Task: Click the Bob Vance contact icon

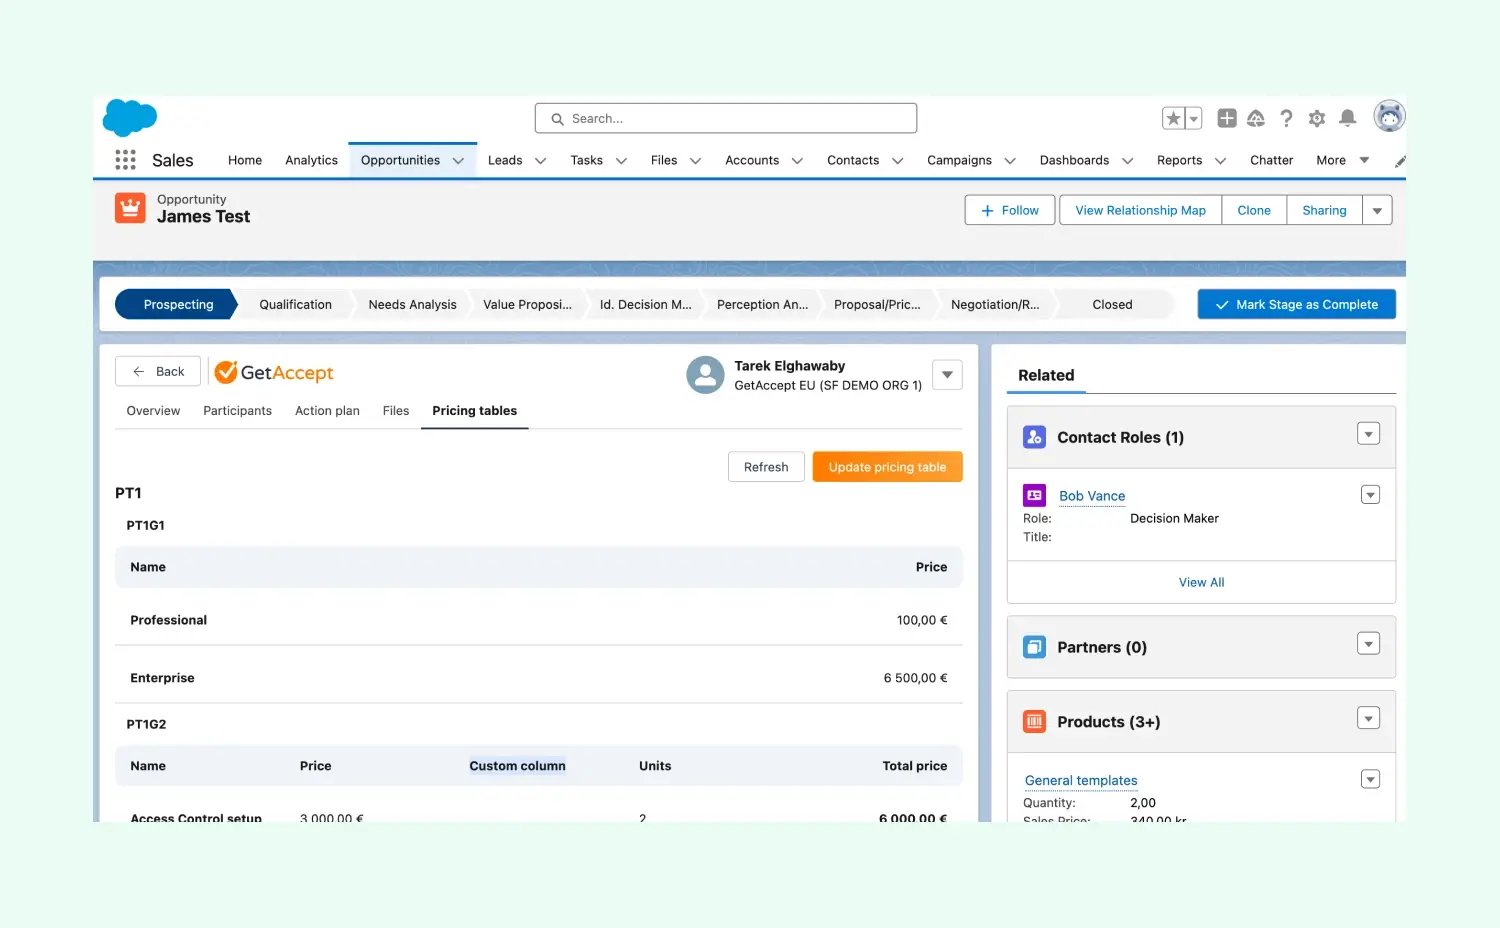Action: 1034,495
